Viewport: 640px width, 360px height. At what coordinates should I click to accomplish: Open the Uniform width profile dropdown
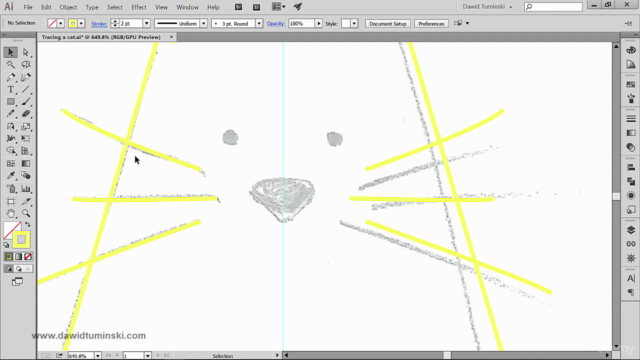[x=203, y=24]
